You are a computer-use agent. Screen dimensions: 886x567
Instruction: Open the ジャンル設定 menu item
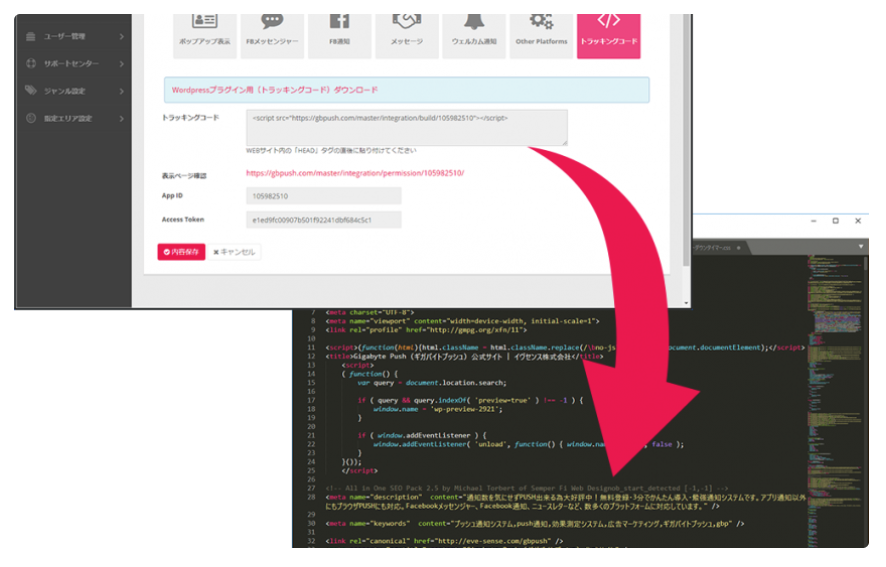pyautogui.click(x=64, y=91)
